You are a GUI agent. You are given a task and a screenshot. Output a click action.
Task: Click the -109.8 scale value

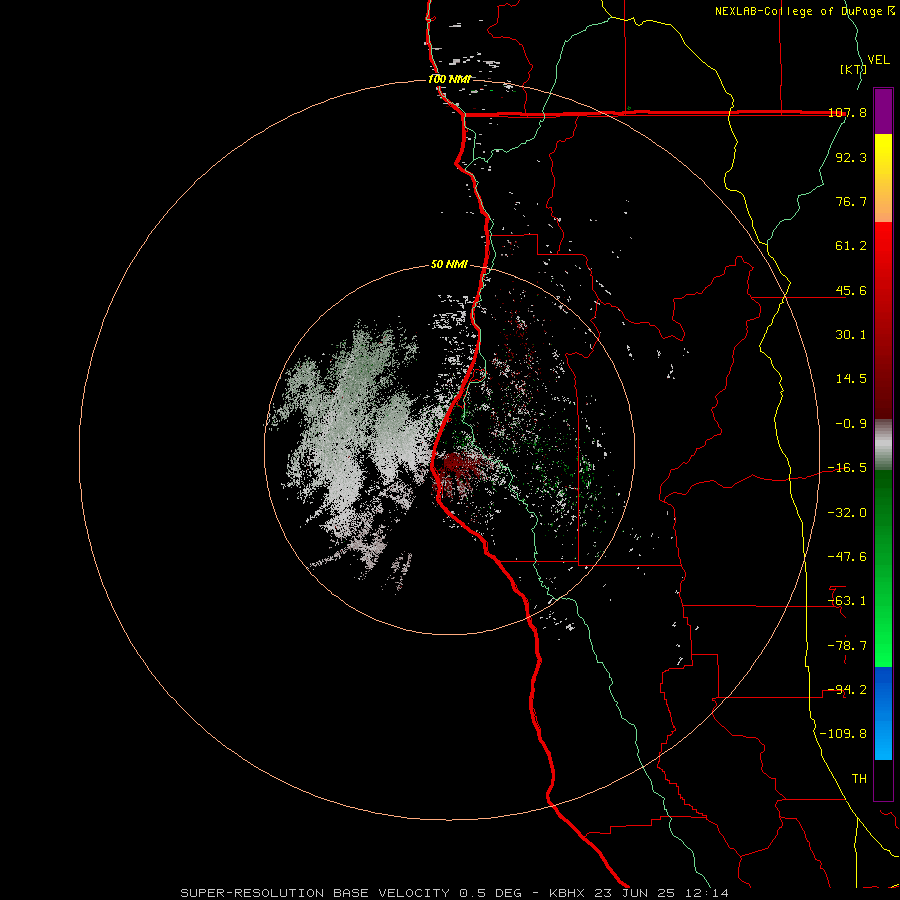pyautogui.click(x=844, y=734)
